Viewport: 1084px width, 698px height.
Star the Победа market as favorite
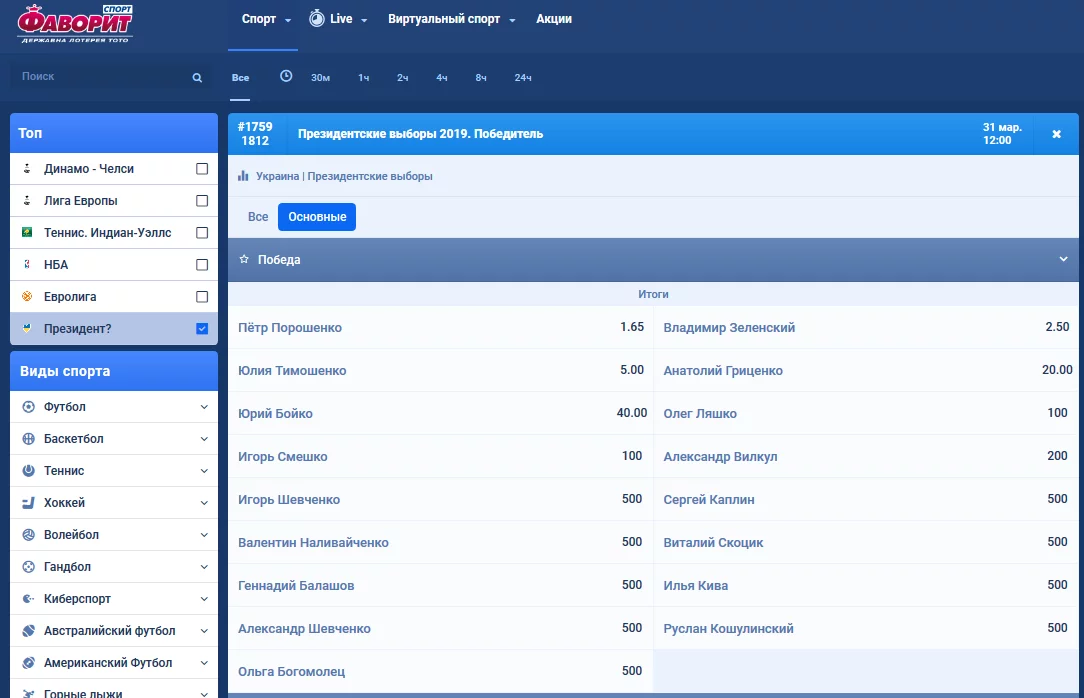pos(244,259)
